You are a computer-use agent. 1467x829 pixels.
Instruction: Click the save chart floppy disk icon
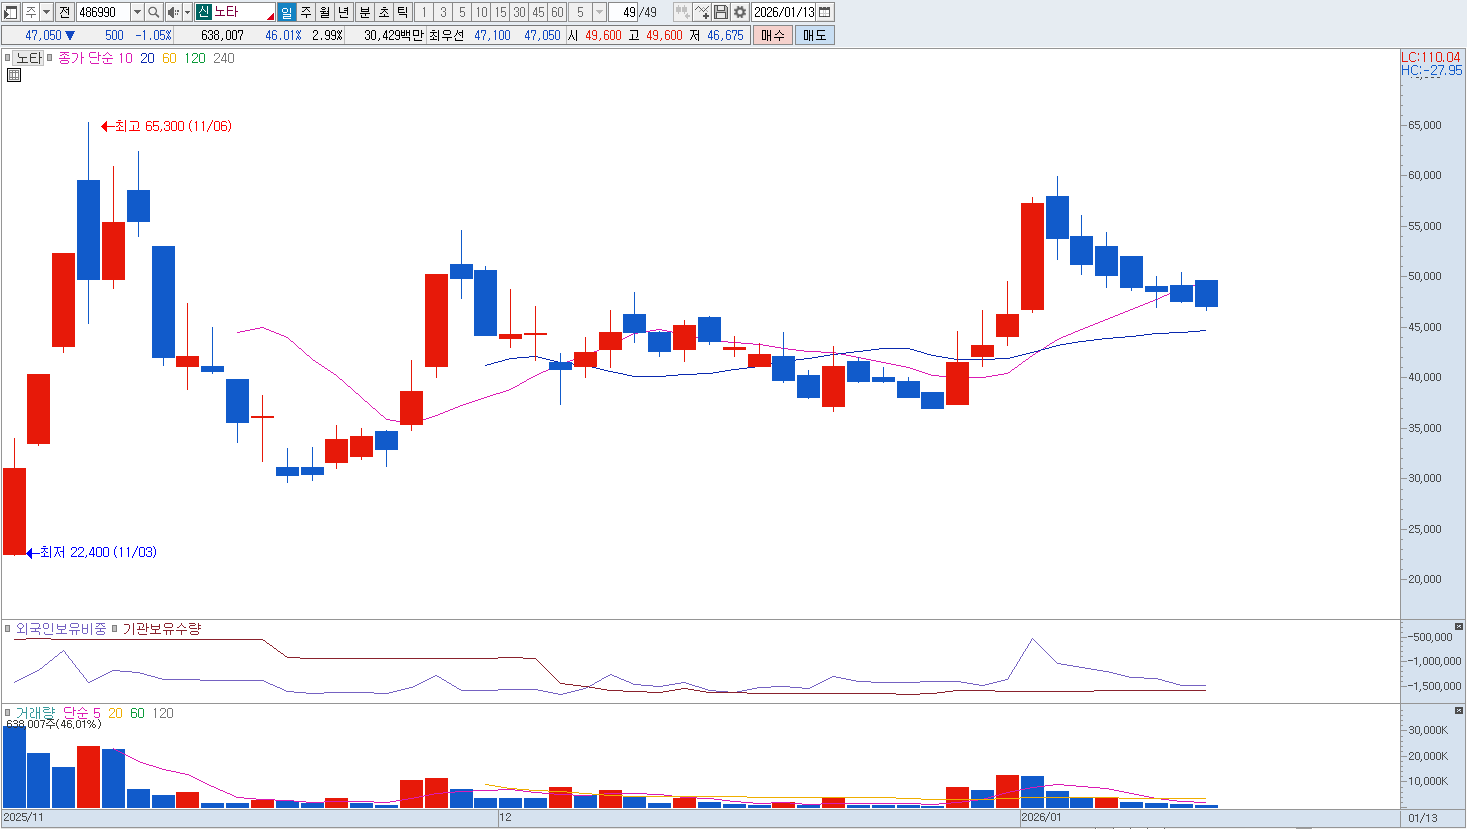(721, 12)
